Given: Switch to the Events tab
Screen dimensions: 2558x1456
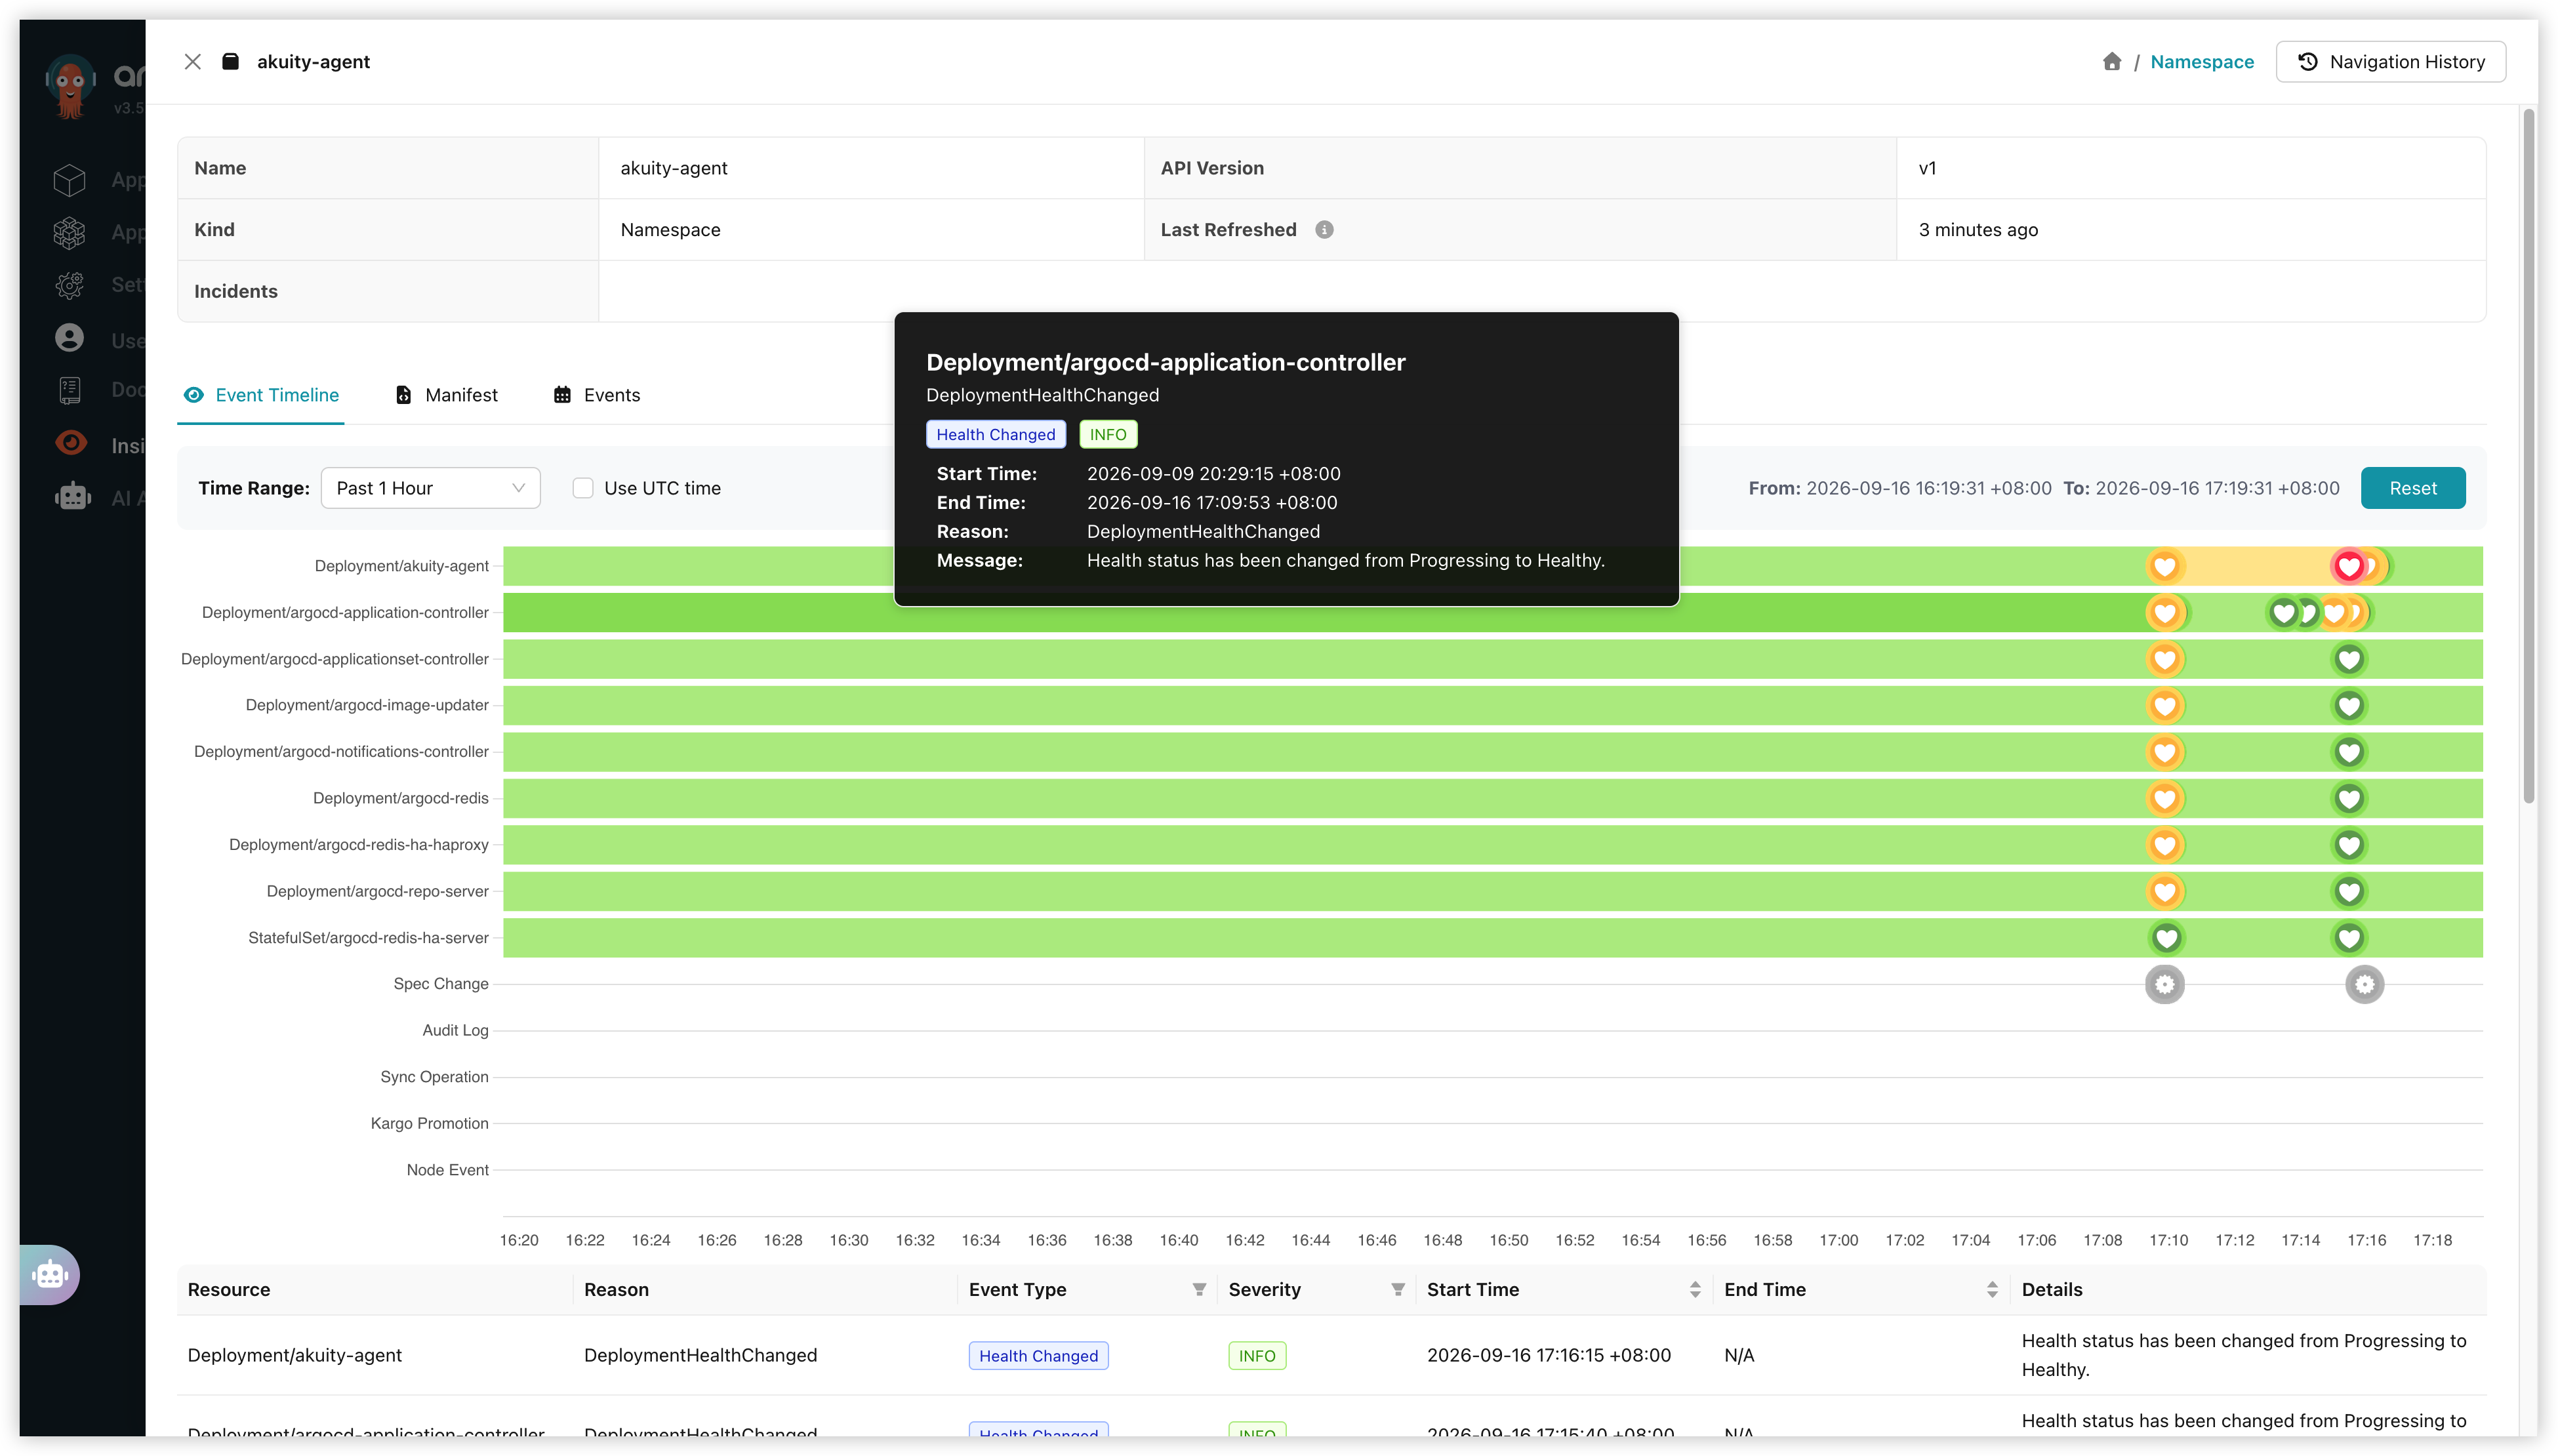Looking at the screenshot, I should [x=596, y=395].
